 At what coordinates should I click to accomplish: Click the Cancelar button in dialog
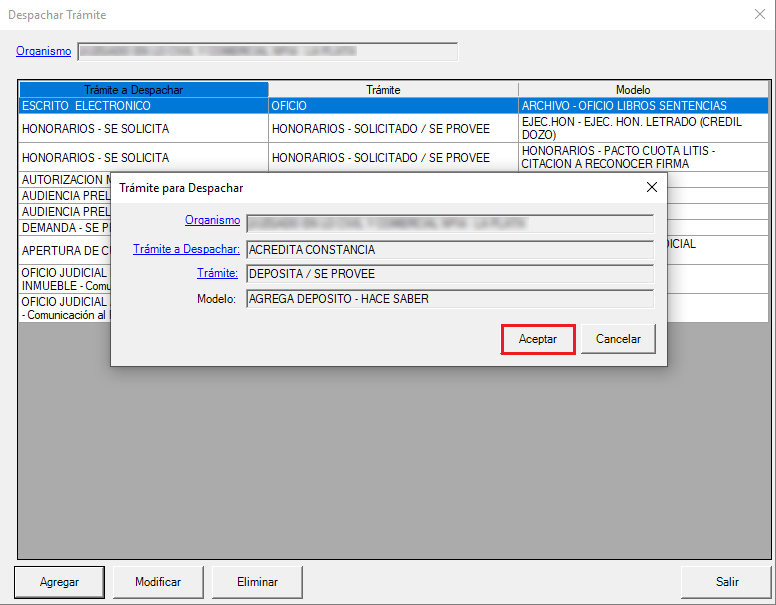click(618, 339)
